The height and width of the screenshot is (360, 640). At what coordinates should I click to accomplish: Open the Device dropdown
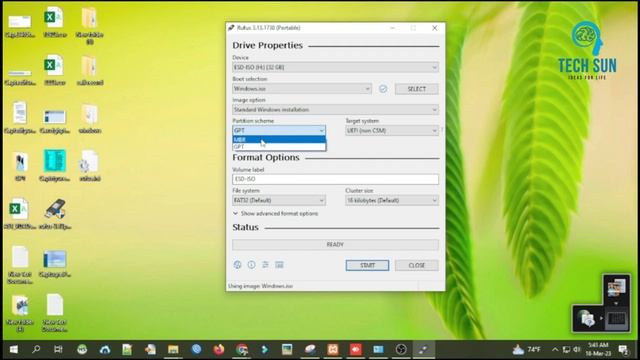coord(336,67)
